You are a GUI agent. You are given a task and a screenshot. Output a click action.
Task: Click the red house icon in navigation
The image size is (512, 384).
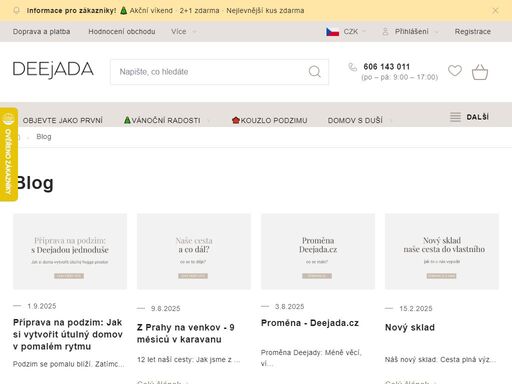point(236,120)
